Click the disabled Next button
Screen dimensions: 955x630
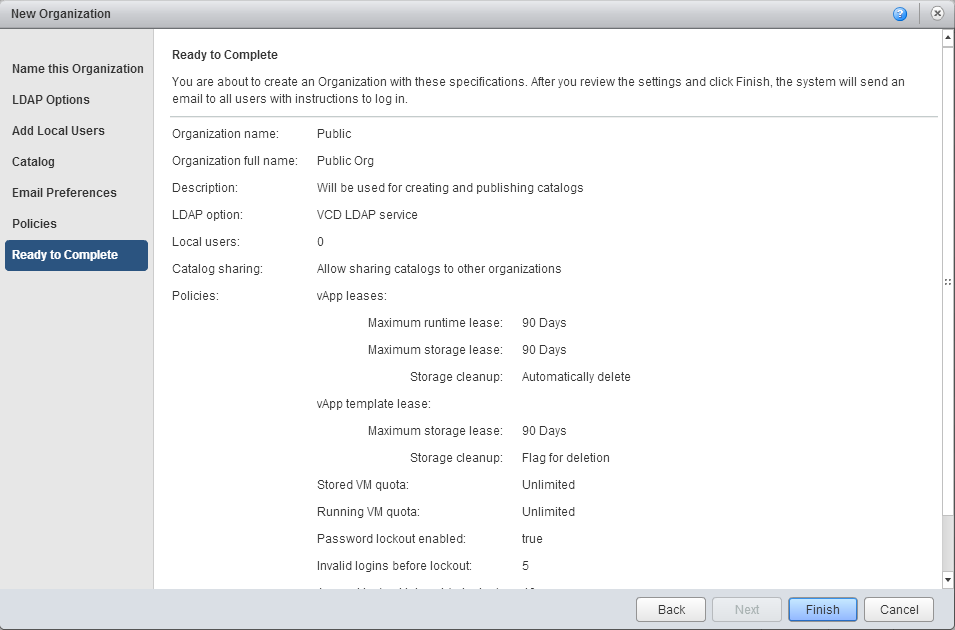coord(747,609)
